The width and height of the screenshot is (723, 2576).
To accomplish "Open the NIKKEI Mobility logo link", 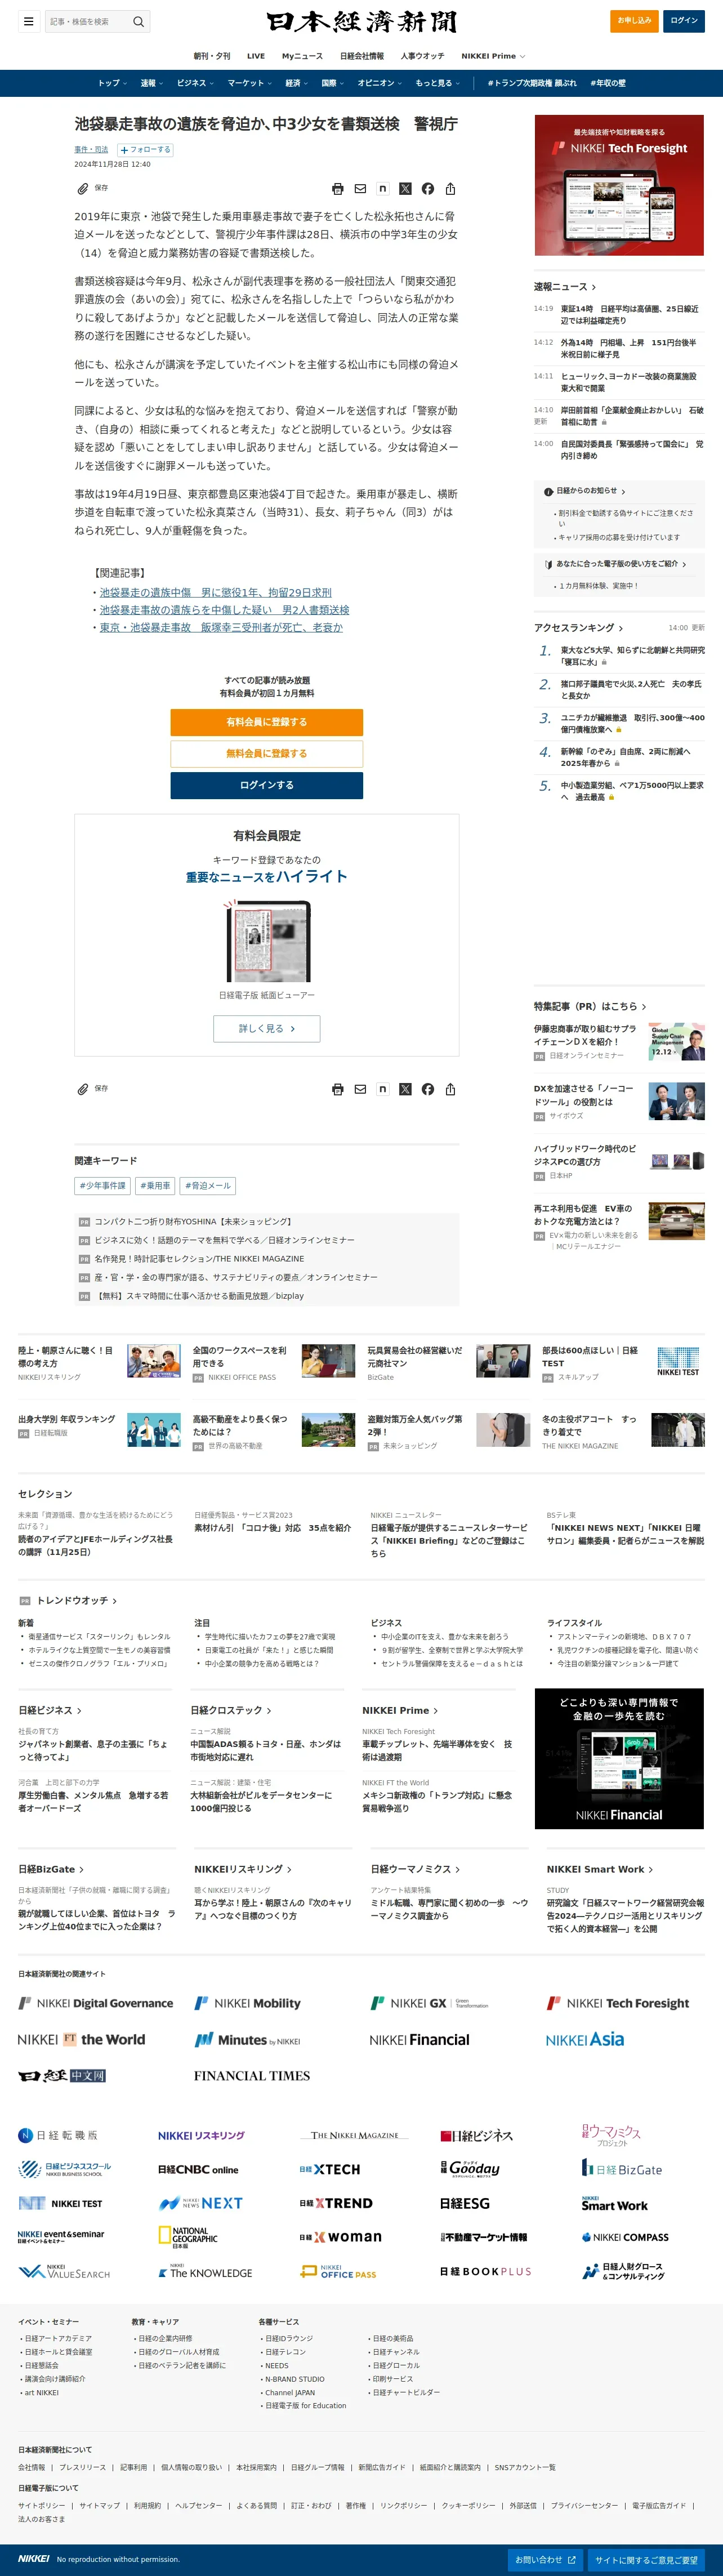I will [247, 2003].
